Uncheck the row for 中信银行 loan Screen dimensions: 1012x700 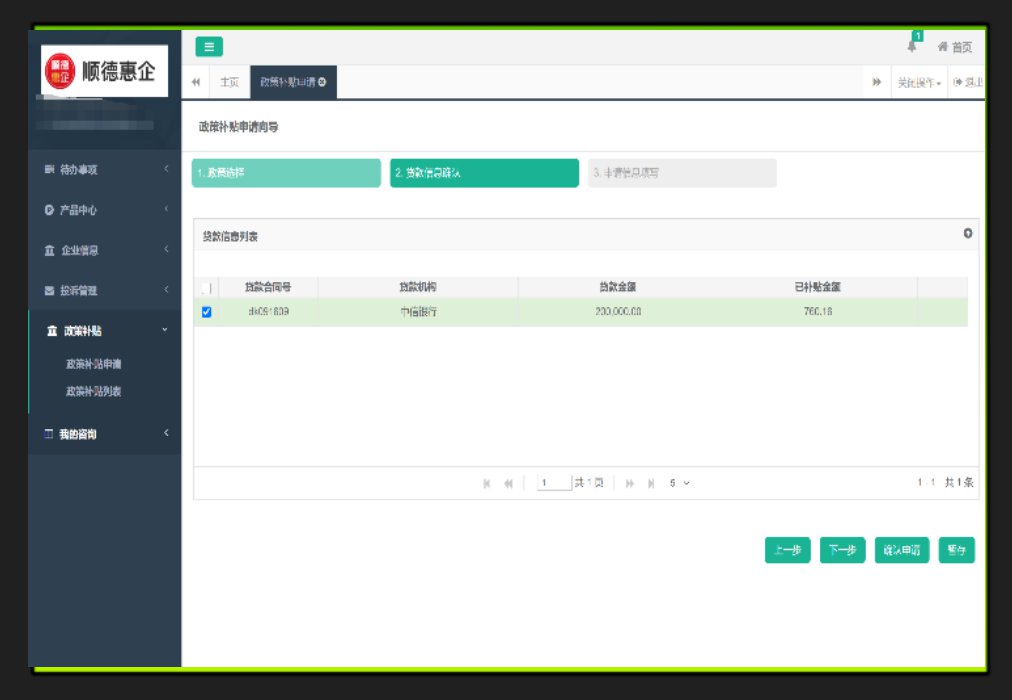pos(207,312)
